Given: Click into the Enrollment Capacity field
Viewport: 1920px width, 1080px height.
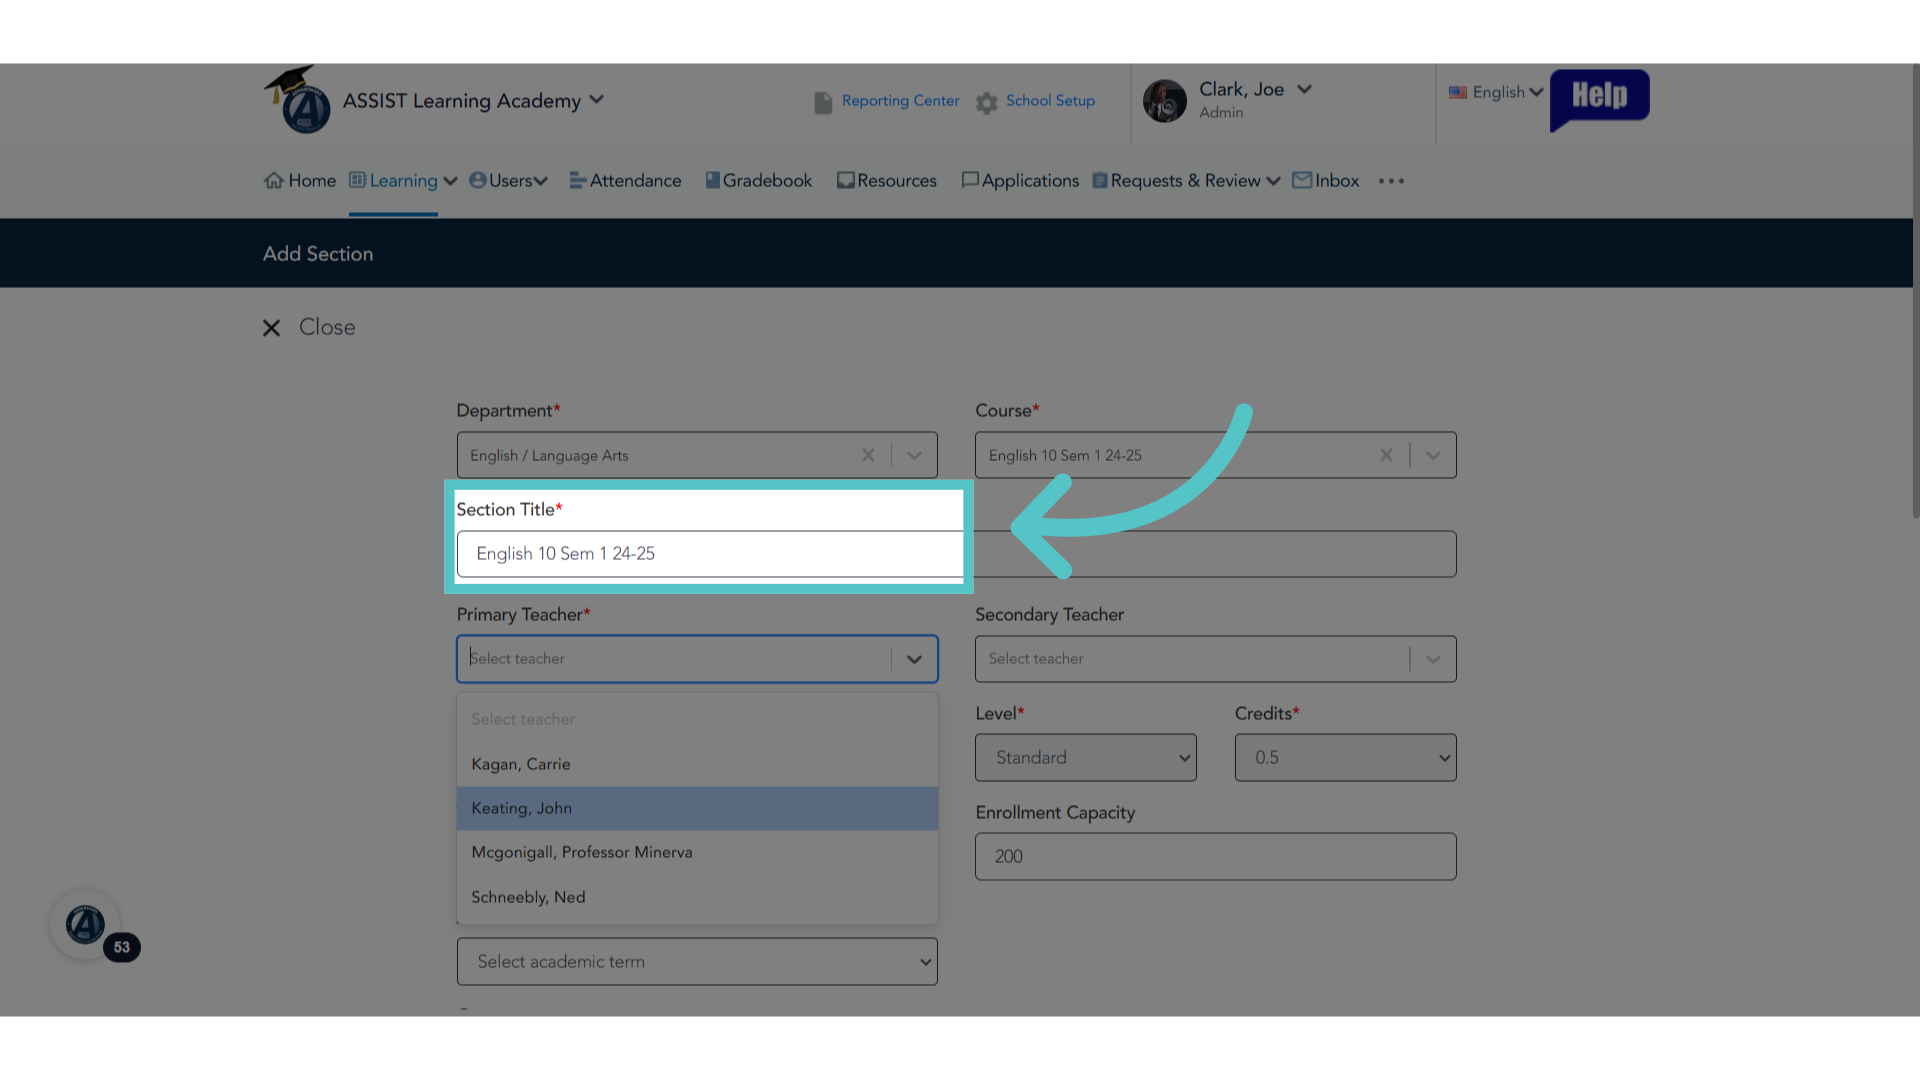Looking at the screenshot, I should (x=1215, y=857).
